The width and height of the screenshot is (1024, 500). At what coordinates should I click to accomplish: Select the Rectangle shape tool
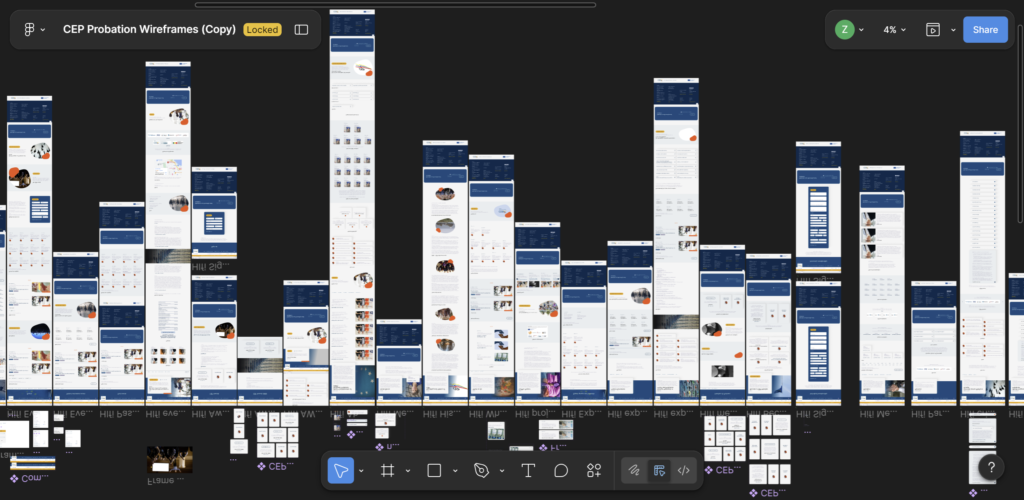click(435, 471)
